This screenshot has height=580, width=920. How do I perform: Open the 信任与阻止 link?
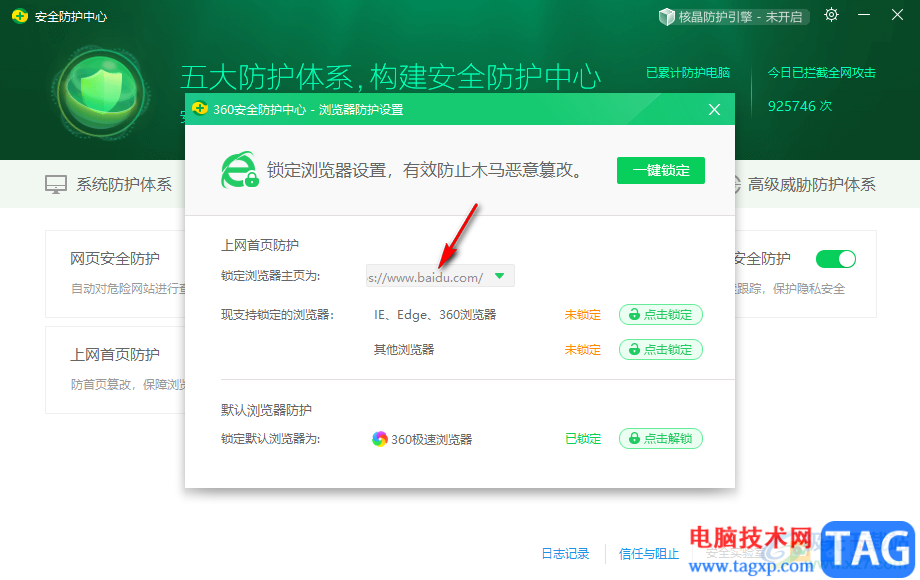pyautogui.click(x=648, y=554)
